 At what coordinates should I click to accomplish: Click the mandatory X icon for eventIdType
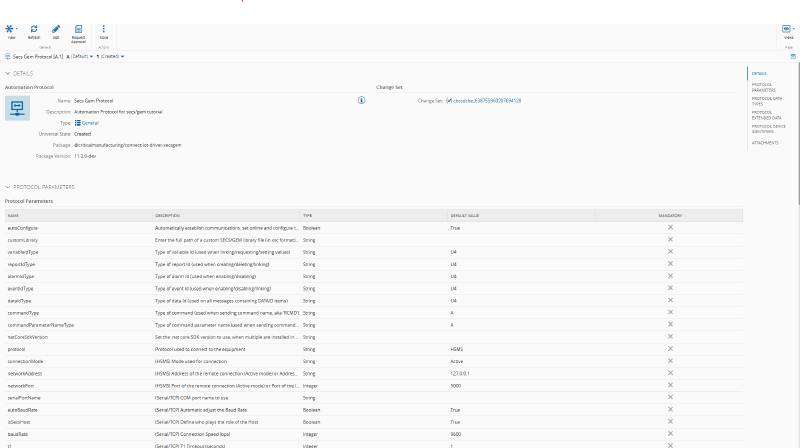click(x=670, y=288)
